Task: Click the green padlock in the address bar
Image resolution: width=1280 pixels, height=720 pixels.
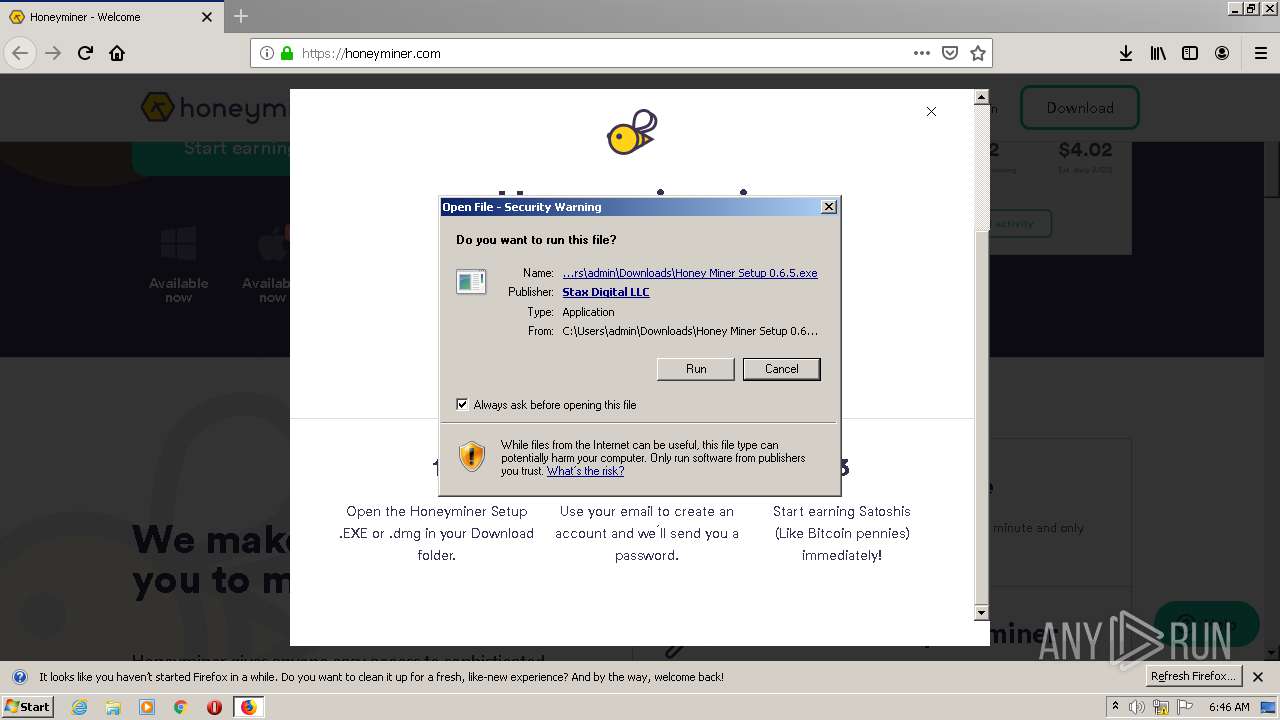Action: [x=287, y=53]
